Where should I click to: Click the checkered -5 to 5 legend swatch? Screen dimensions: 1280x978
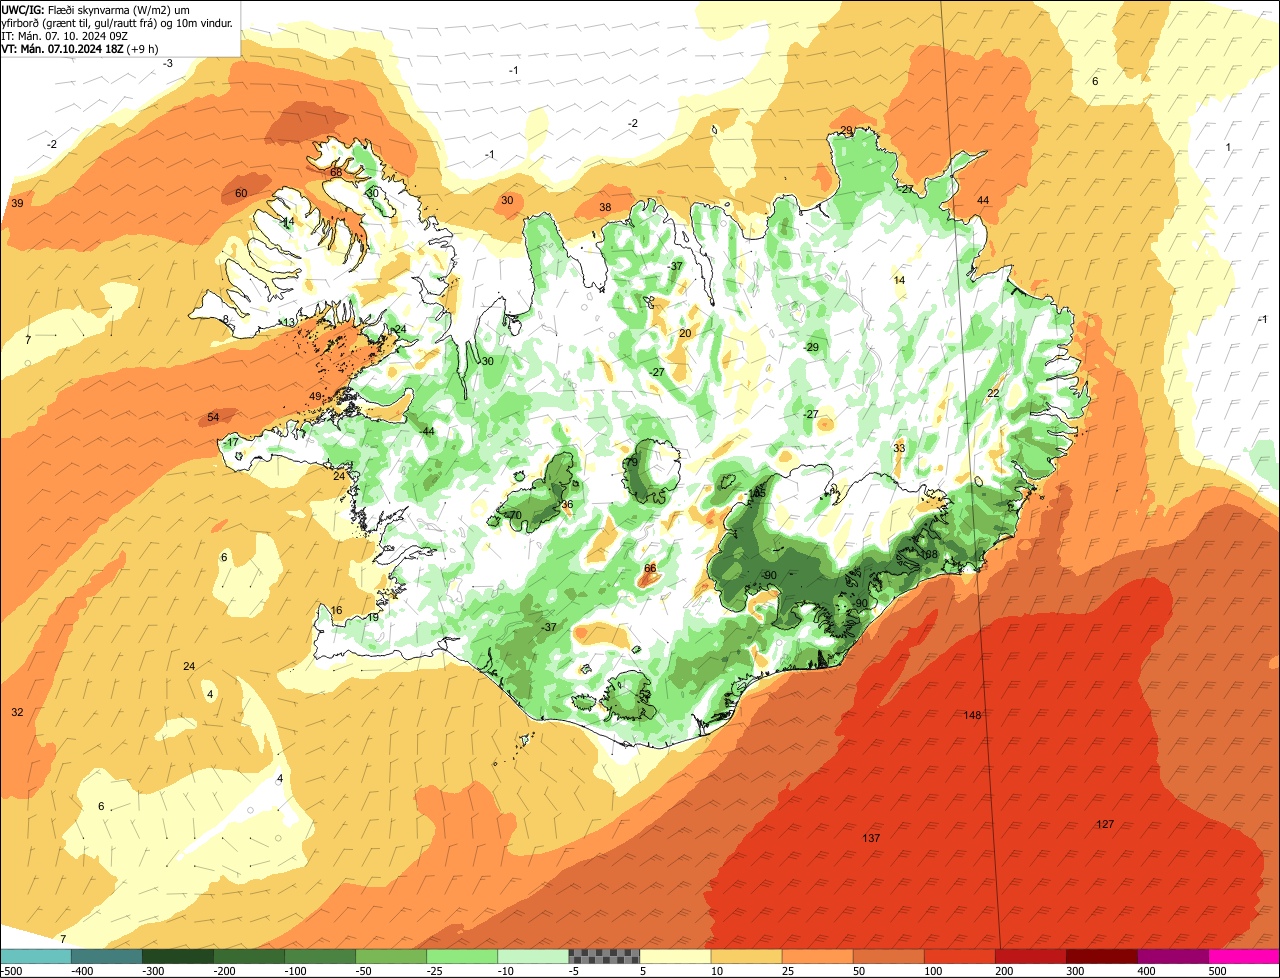604,956
